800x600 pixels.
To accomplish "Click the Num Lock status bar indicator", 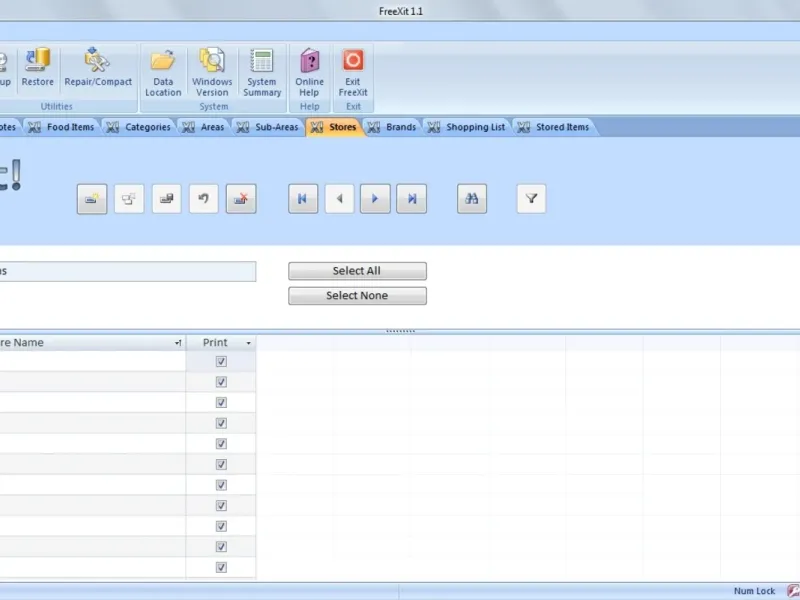I will point(754,591).
